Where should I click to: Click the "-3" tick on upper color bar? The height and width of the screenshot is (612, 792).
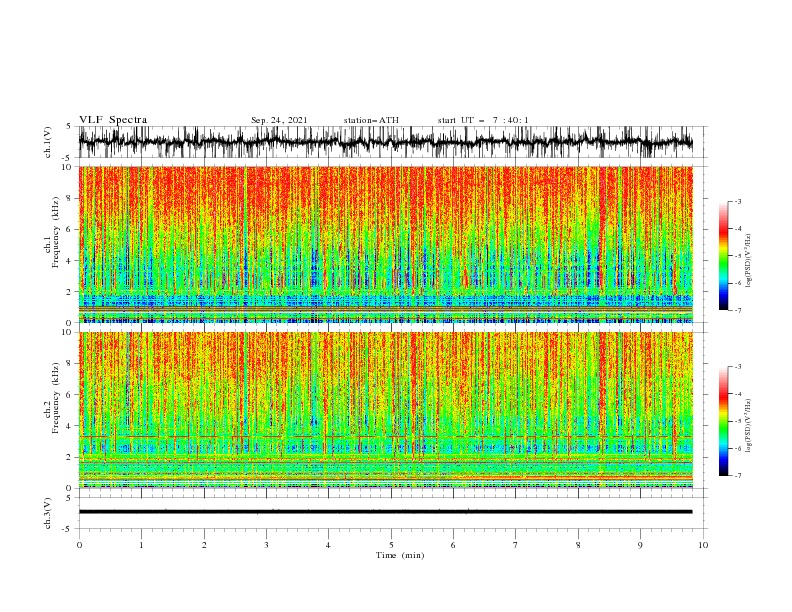pyautogui.click(x=737, y=201)
